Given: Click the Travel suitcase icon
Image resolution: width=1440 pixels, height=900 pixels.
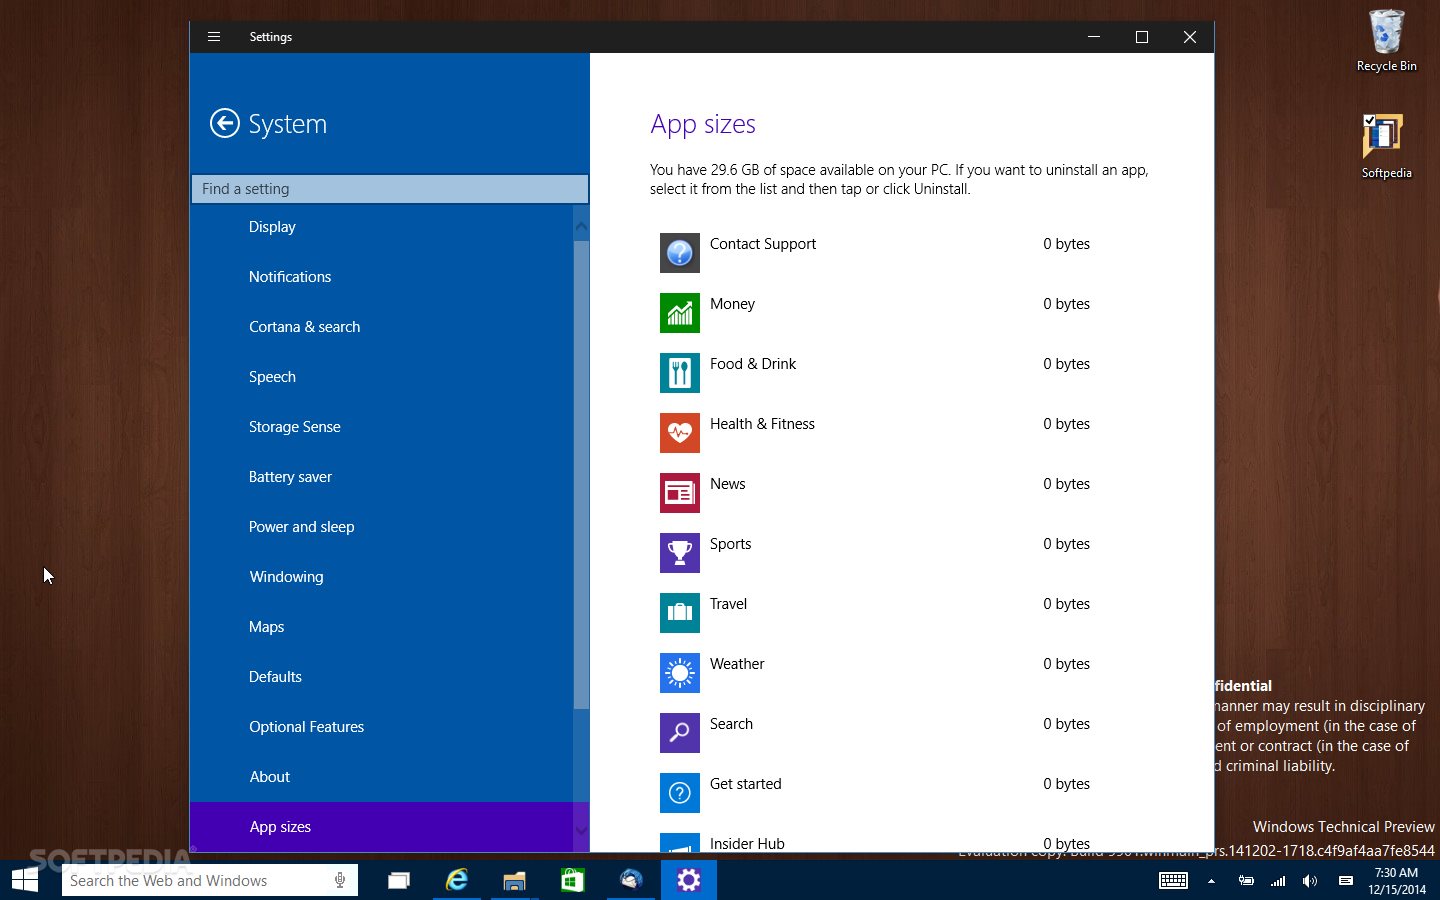Looking at the screenshot, I should 679,613.
